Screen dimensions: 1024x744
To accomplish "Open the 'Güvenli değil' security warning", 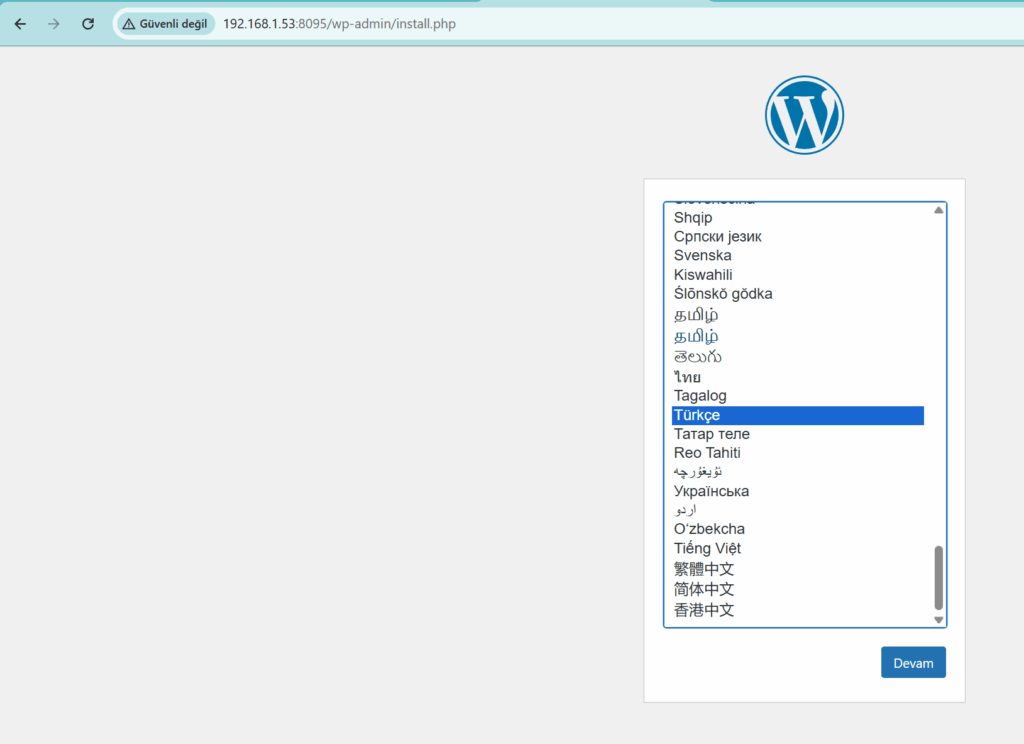I will 166,23.
